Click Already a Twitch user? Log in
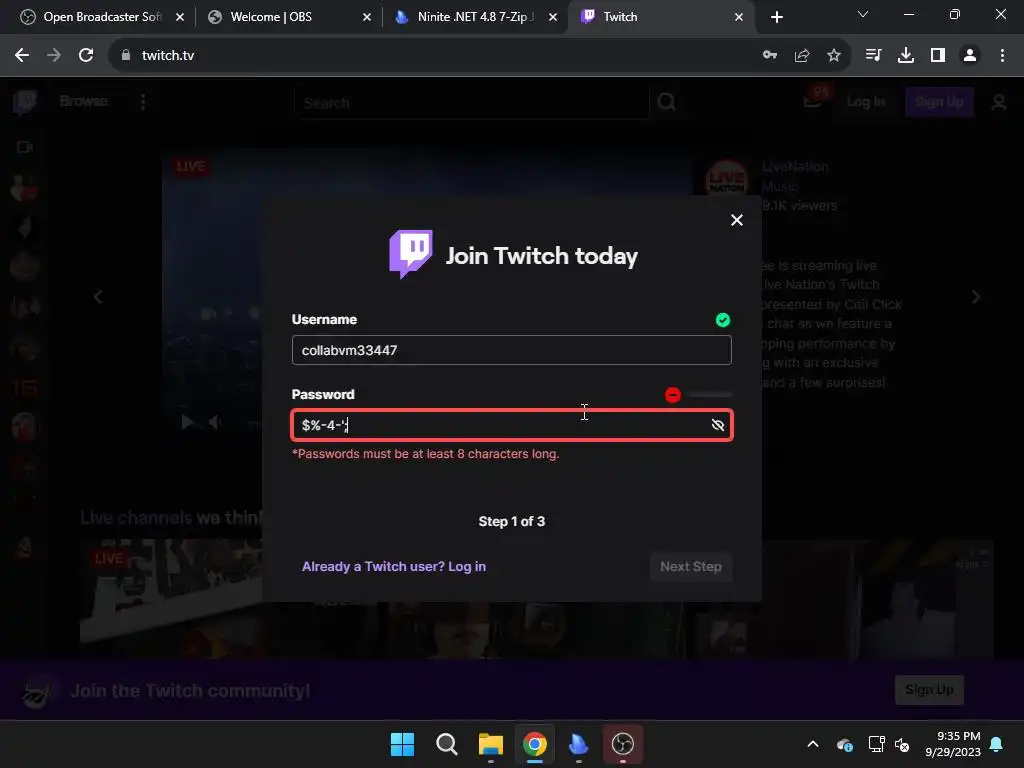 click(394, 566)
